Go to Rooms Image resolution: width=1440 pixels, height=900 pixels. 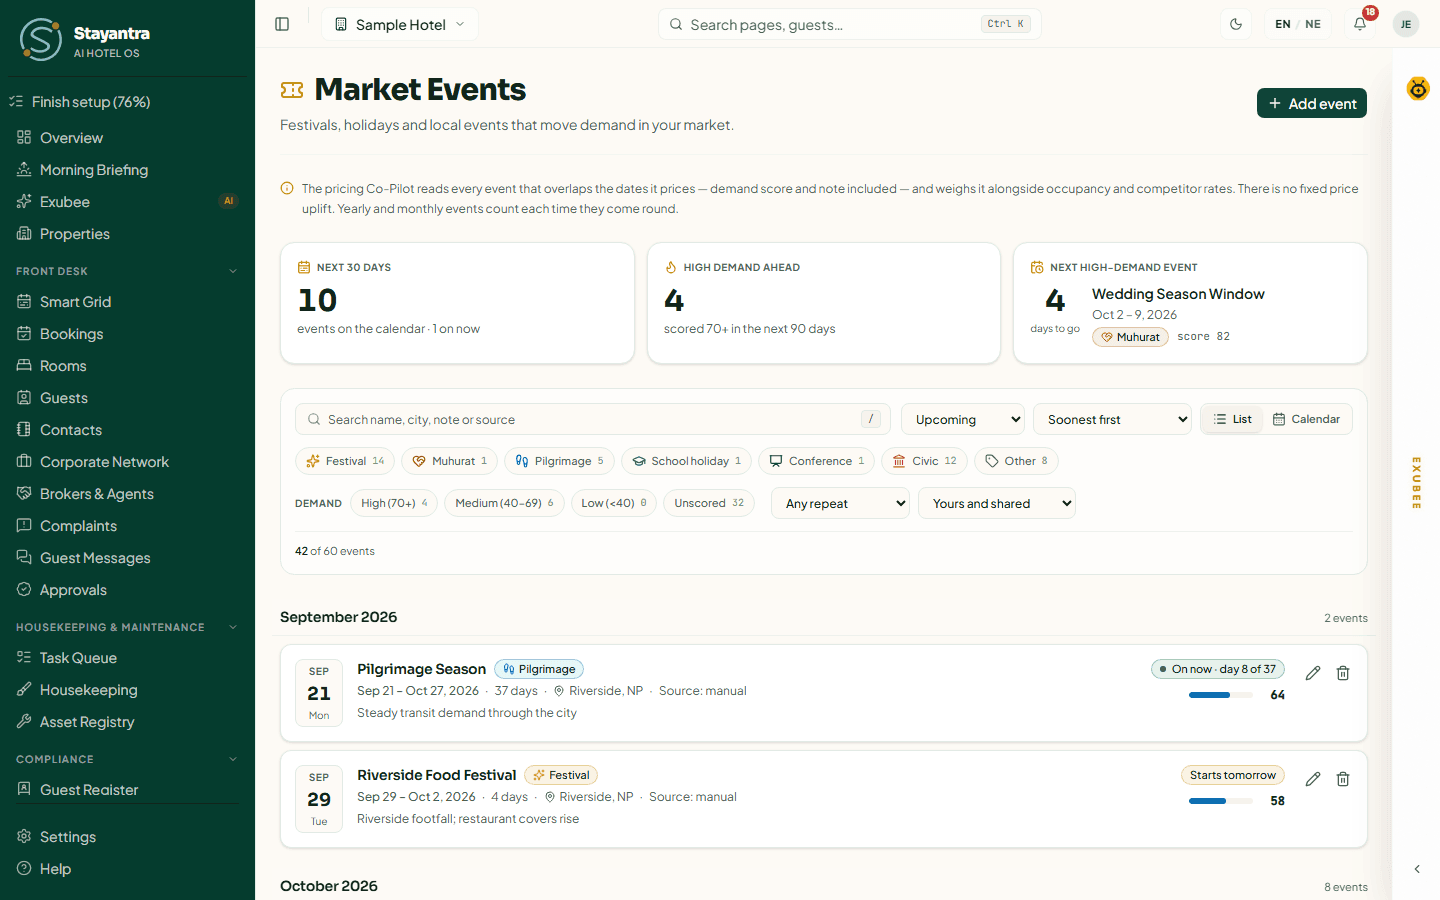tap(127, 366)
